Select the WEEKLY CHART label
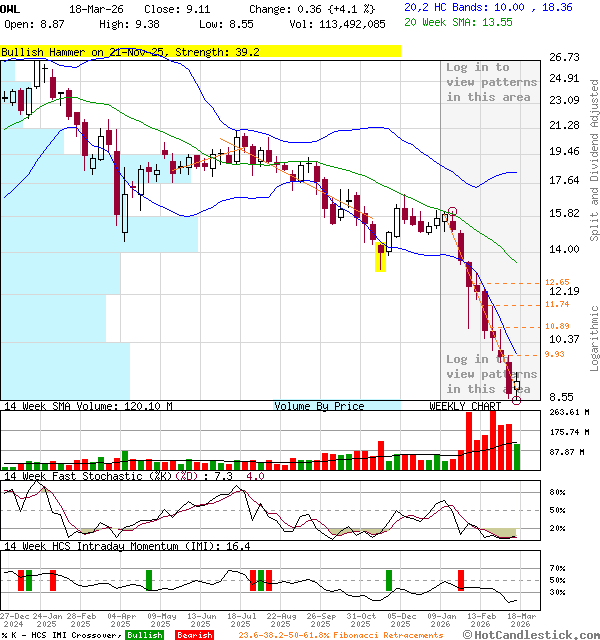This screenshot has width=600, height=640. click(x=465, y=406)
